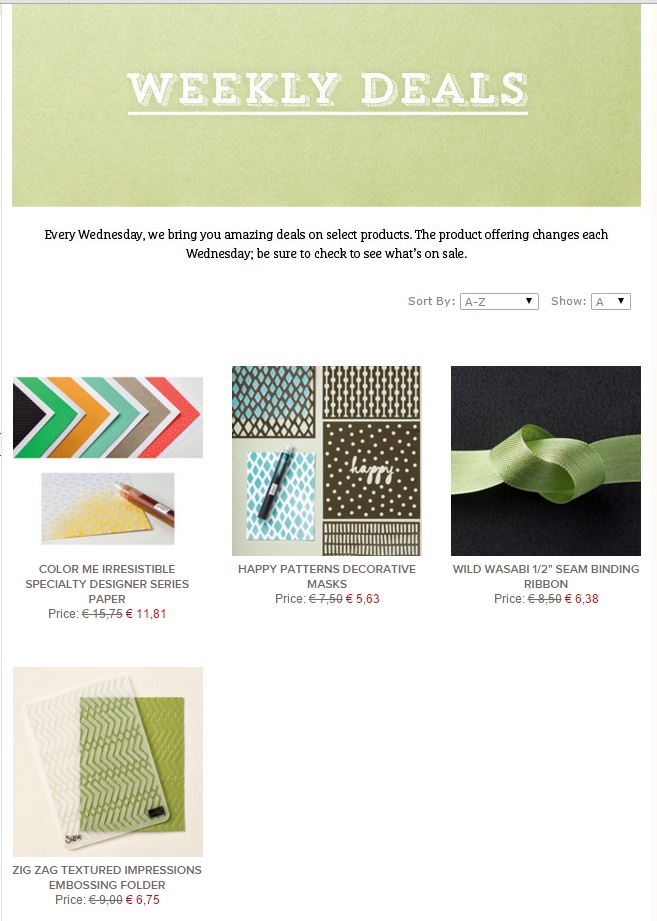Click the Sort By dropdown arrow
This screenshot has width=657, height=921.
(529, 301)
